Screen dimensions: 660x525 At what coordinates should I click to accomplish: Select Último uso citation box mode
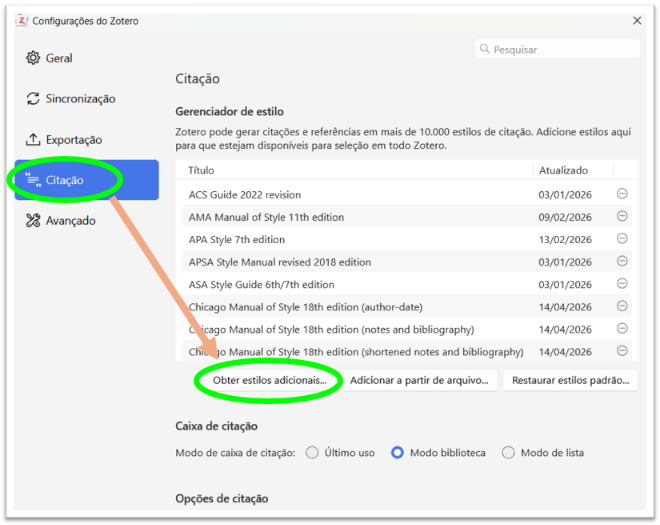[x=312, y=453]
